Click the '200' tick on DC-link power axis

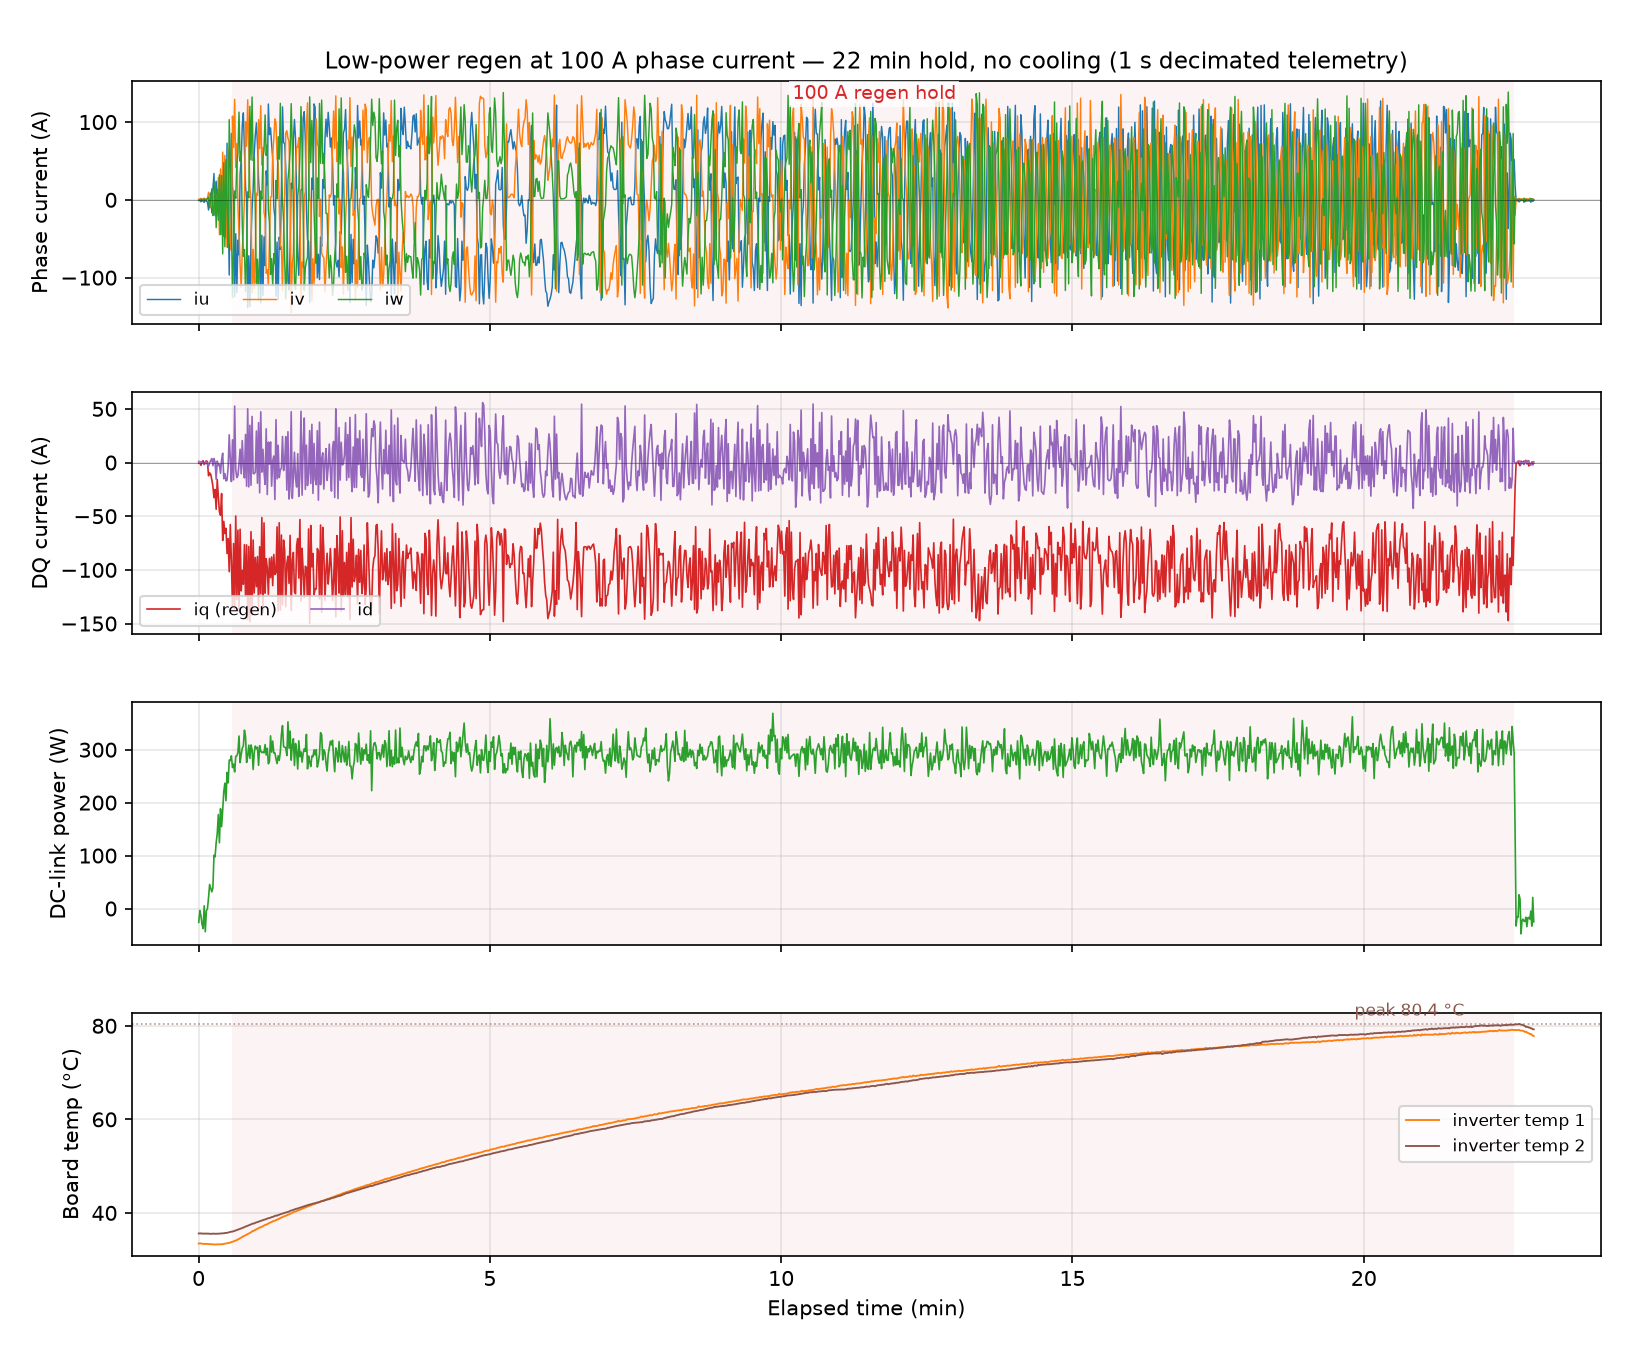pos(99,803)
